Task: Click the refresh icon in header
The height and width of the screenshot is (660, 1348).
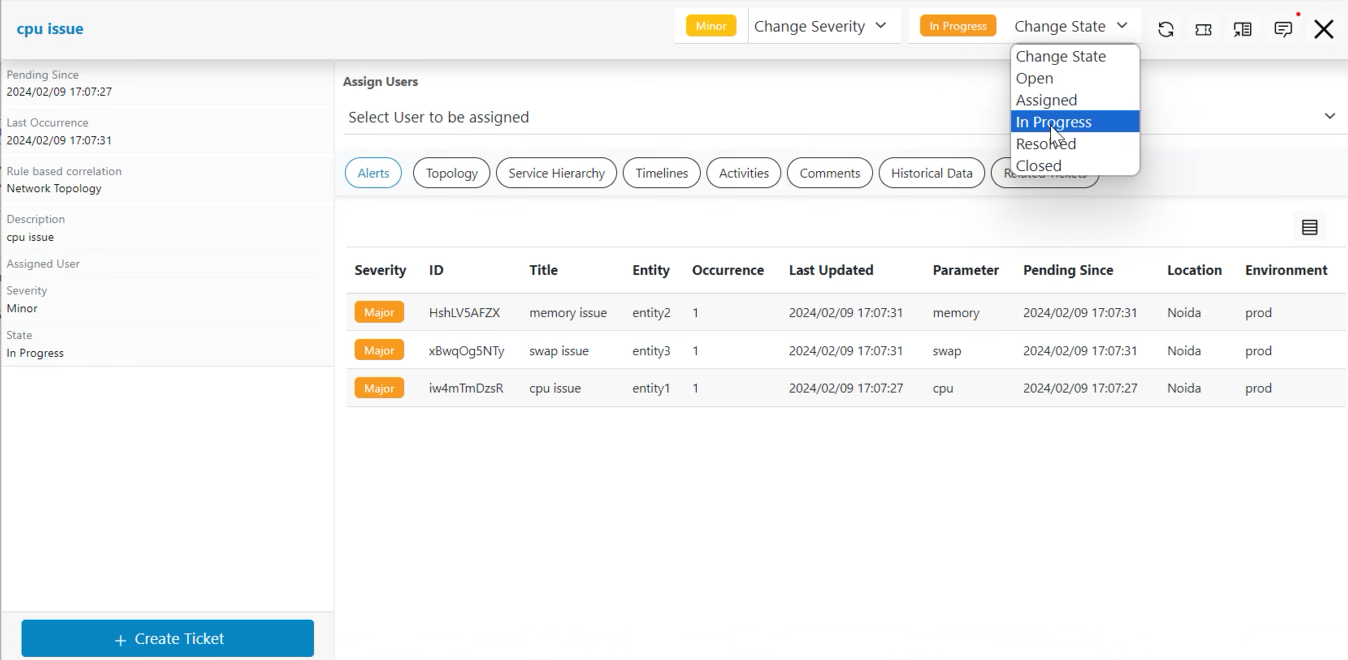Action: click(1165, 29)
